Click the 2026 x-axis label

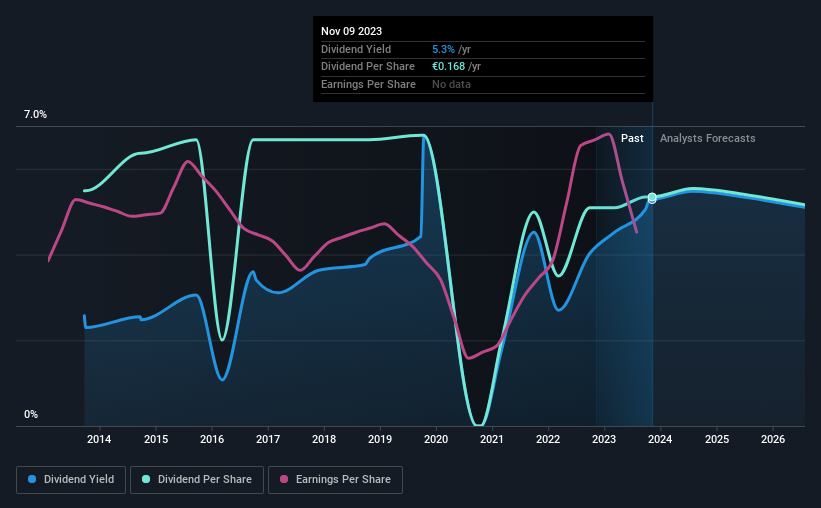pos(773,439)
